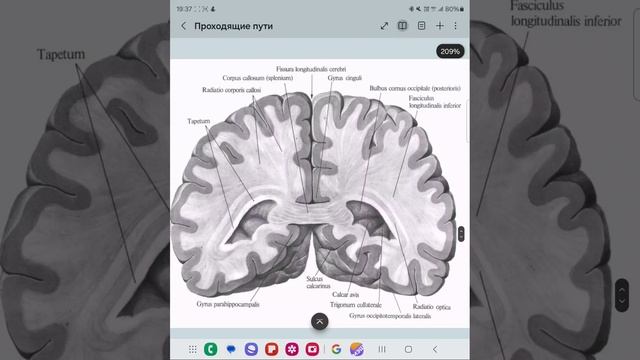The width and height of the screenshot is (640, 360).
Task: Tap the "Corpus callosum (splenium)" label
Action: point(258,78)
